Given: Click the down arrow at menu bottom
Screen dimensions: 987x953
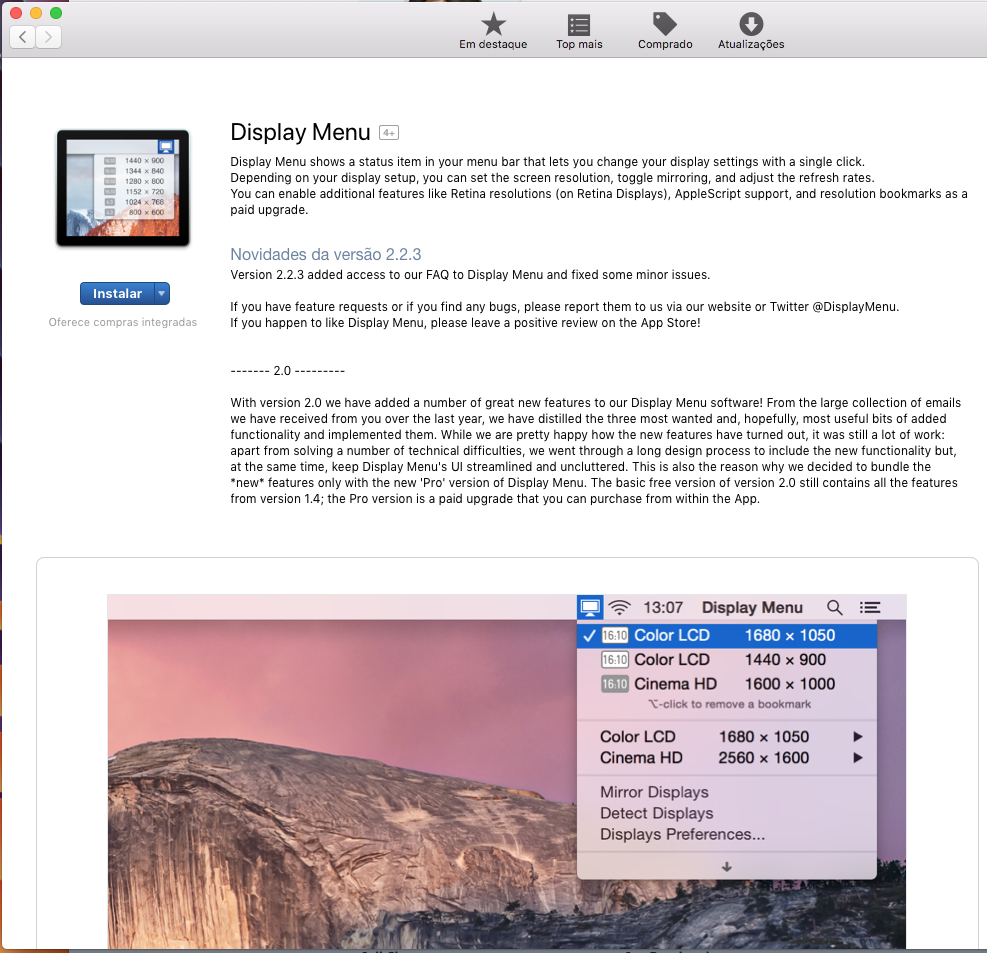Looking at the screenshot, I should pyautogui.click(x=726, y=867).
